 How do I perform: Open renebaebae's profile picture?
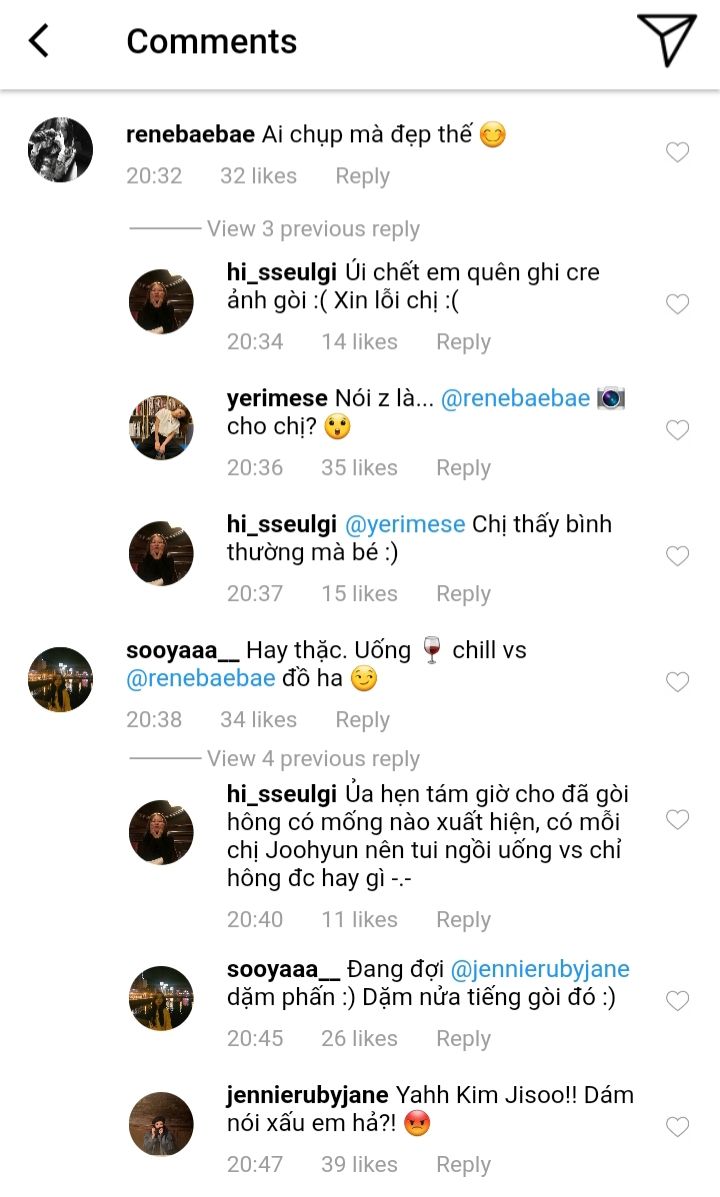pos(59,150)
